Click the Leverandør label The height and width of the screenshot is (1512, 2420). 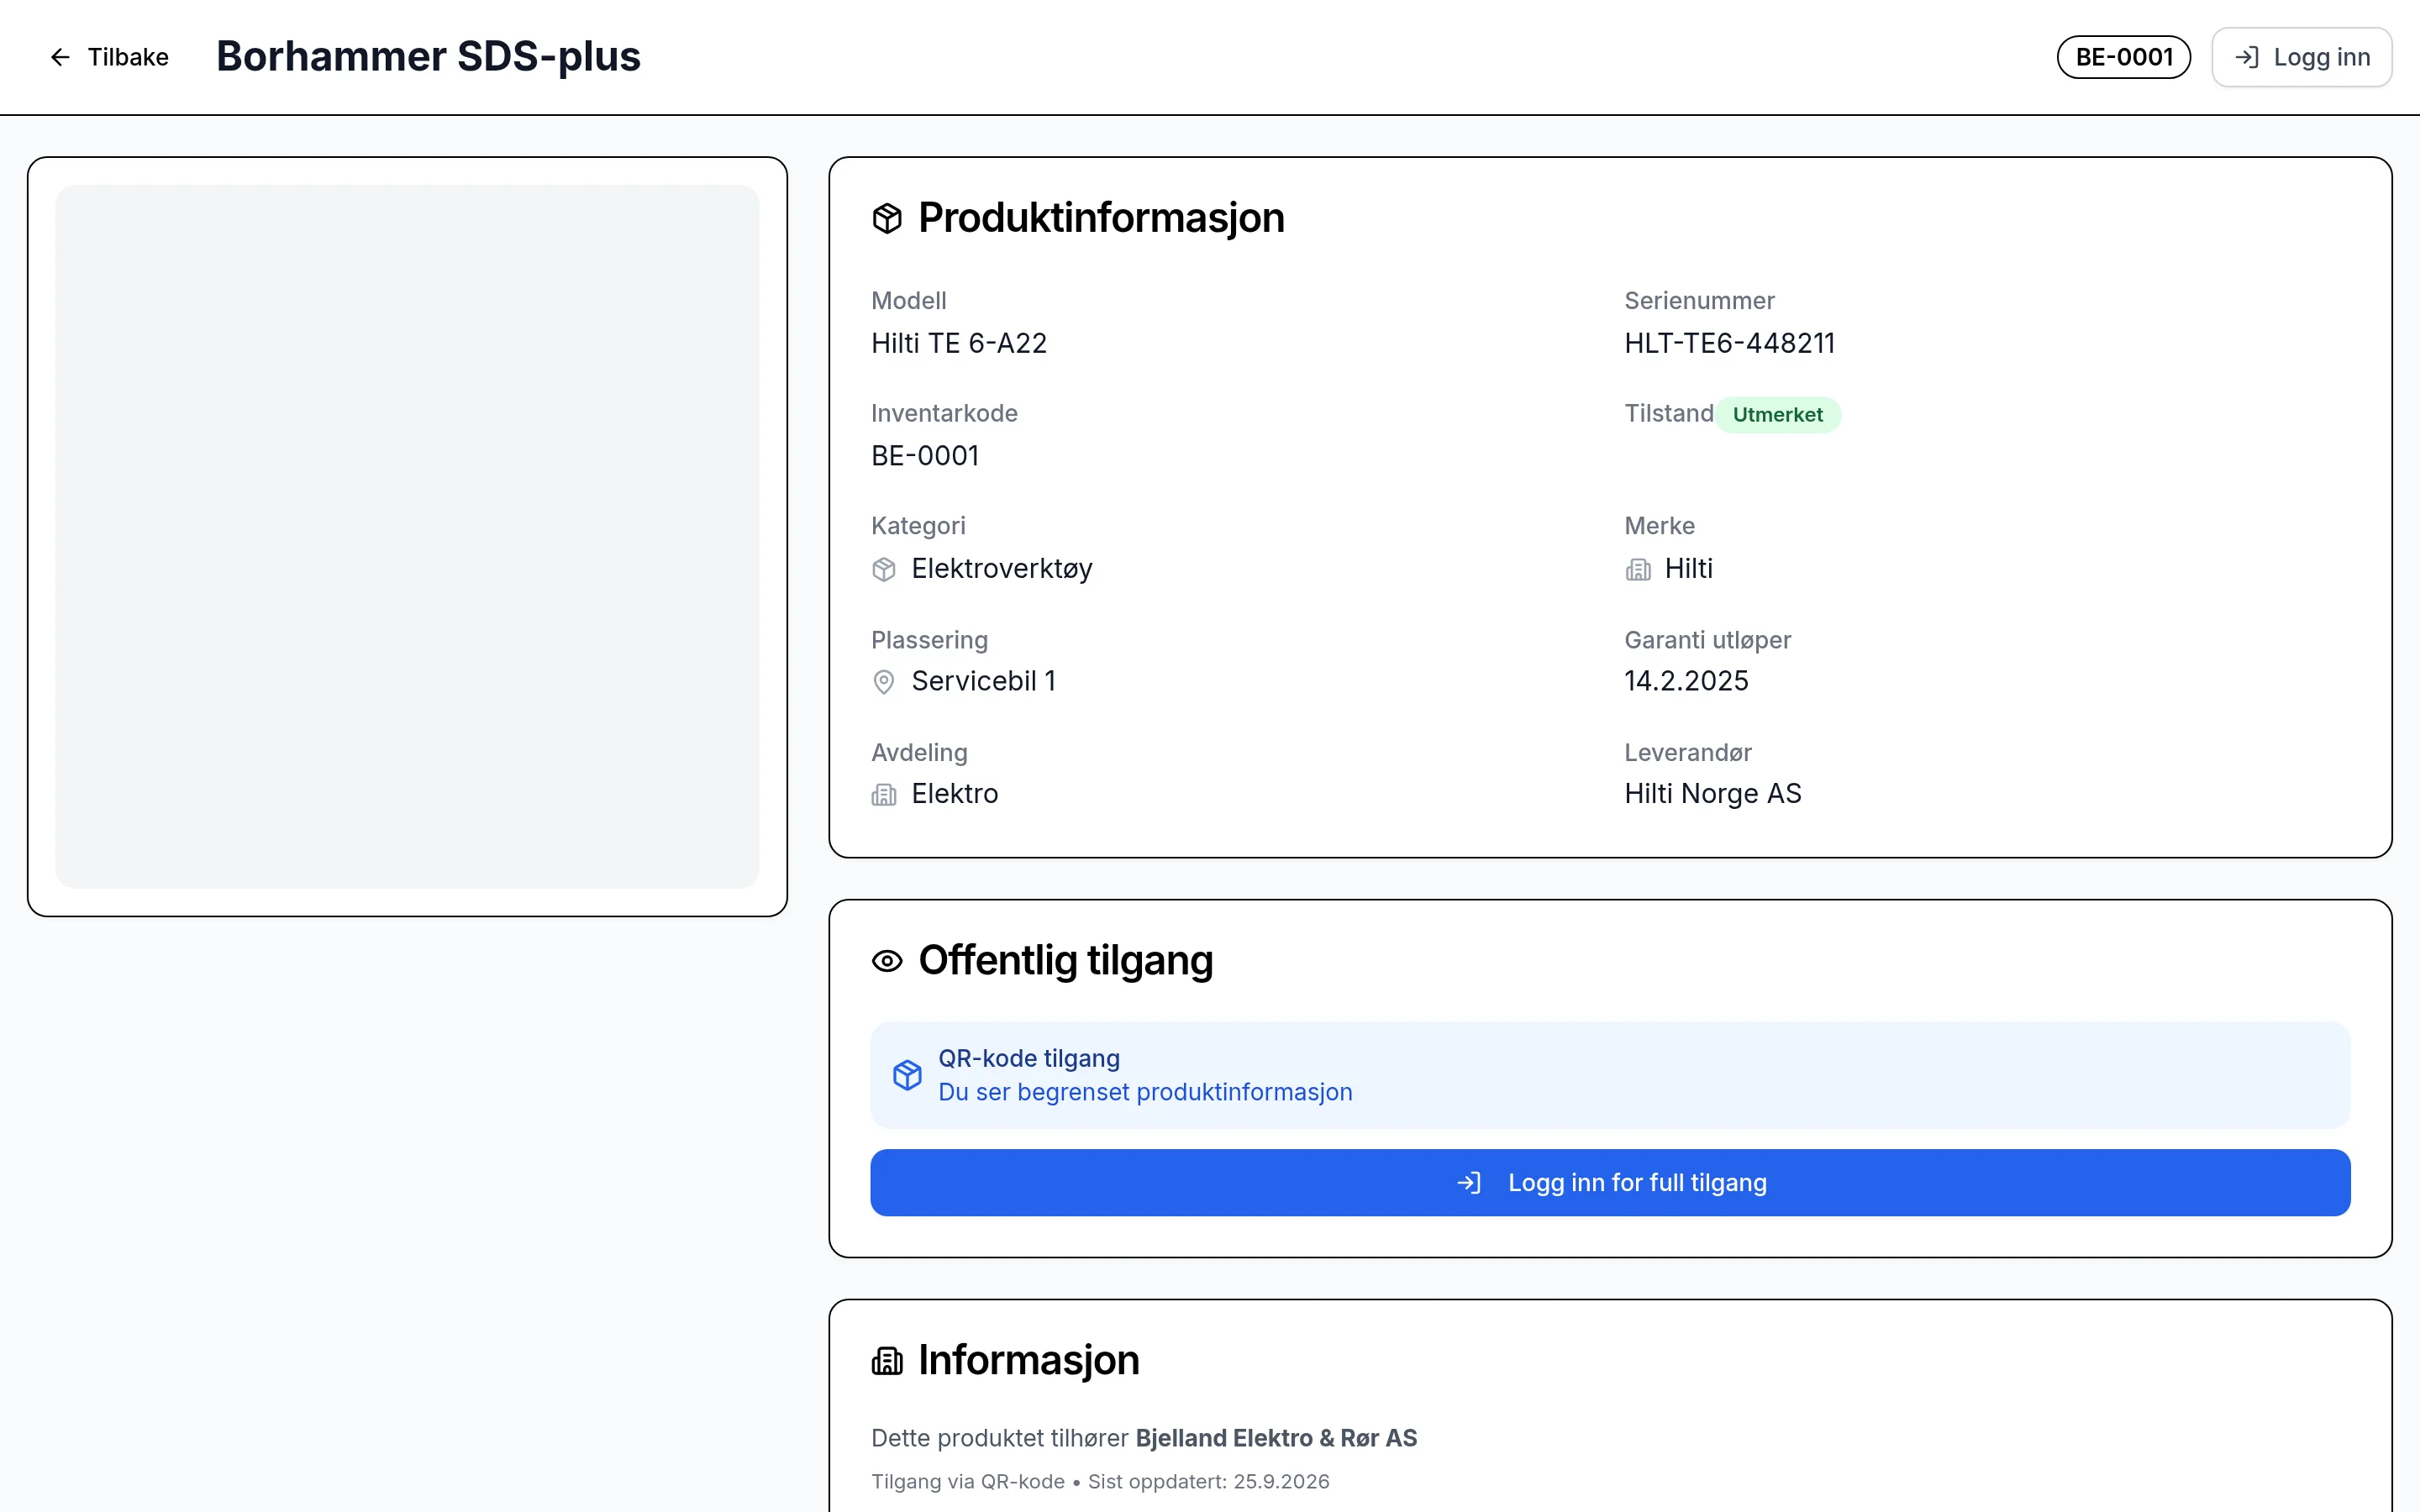click(x=1687, y=753)
